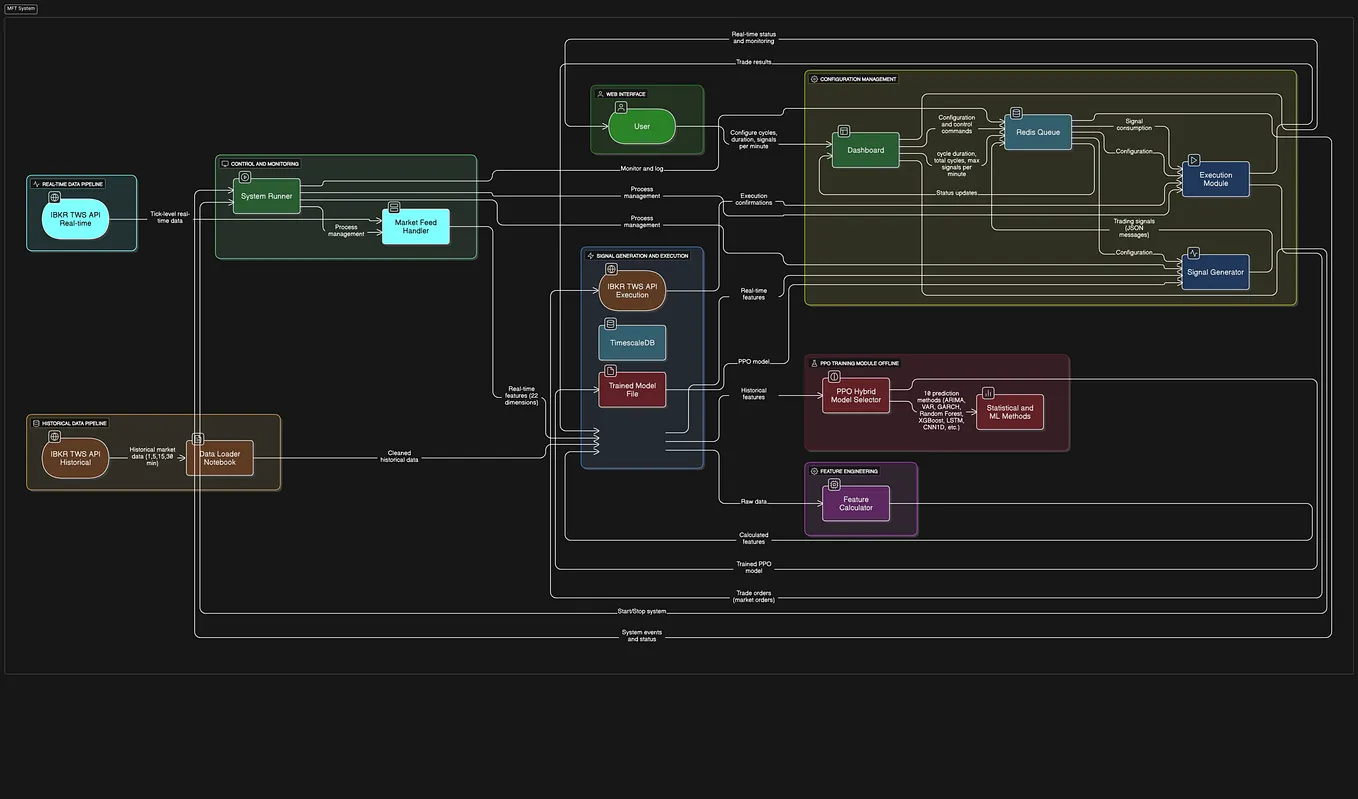Click the globe icon on IBKR TWS API Real-time
Screen dimensions: 1358x799
[53, 197]
